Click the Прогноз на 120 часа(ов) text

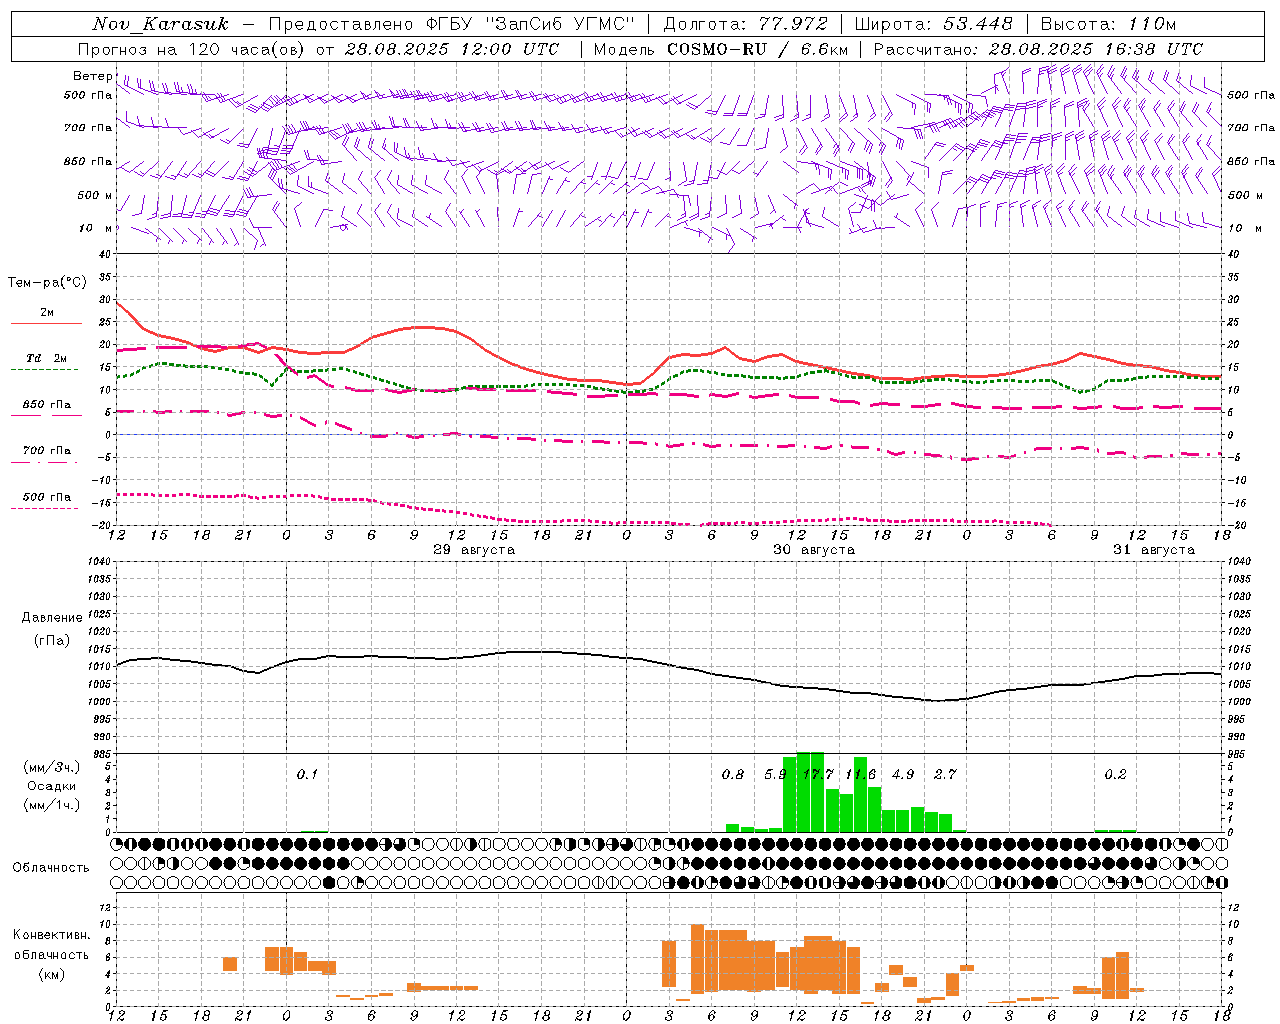pyautogui.click(x=194, y=49)
